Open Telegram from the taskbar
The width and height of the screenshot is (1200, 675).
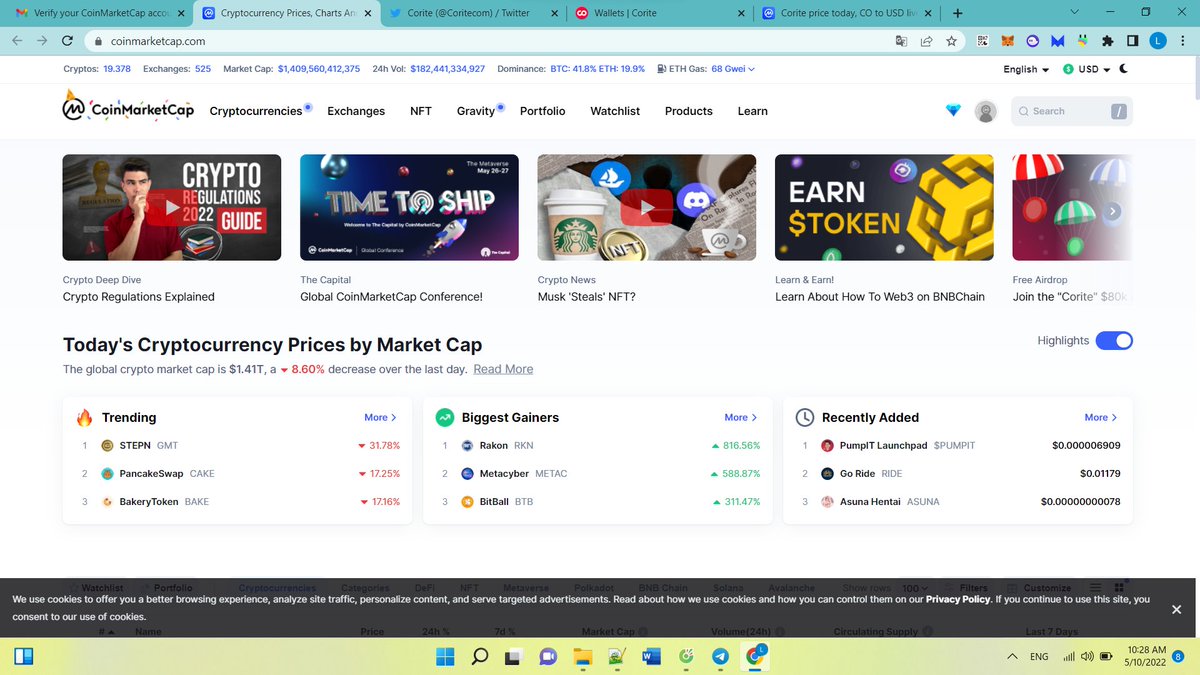pos(720,657)
